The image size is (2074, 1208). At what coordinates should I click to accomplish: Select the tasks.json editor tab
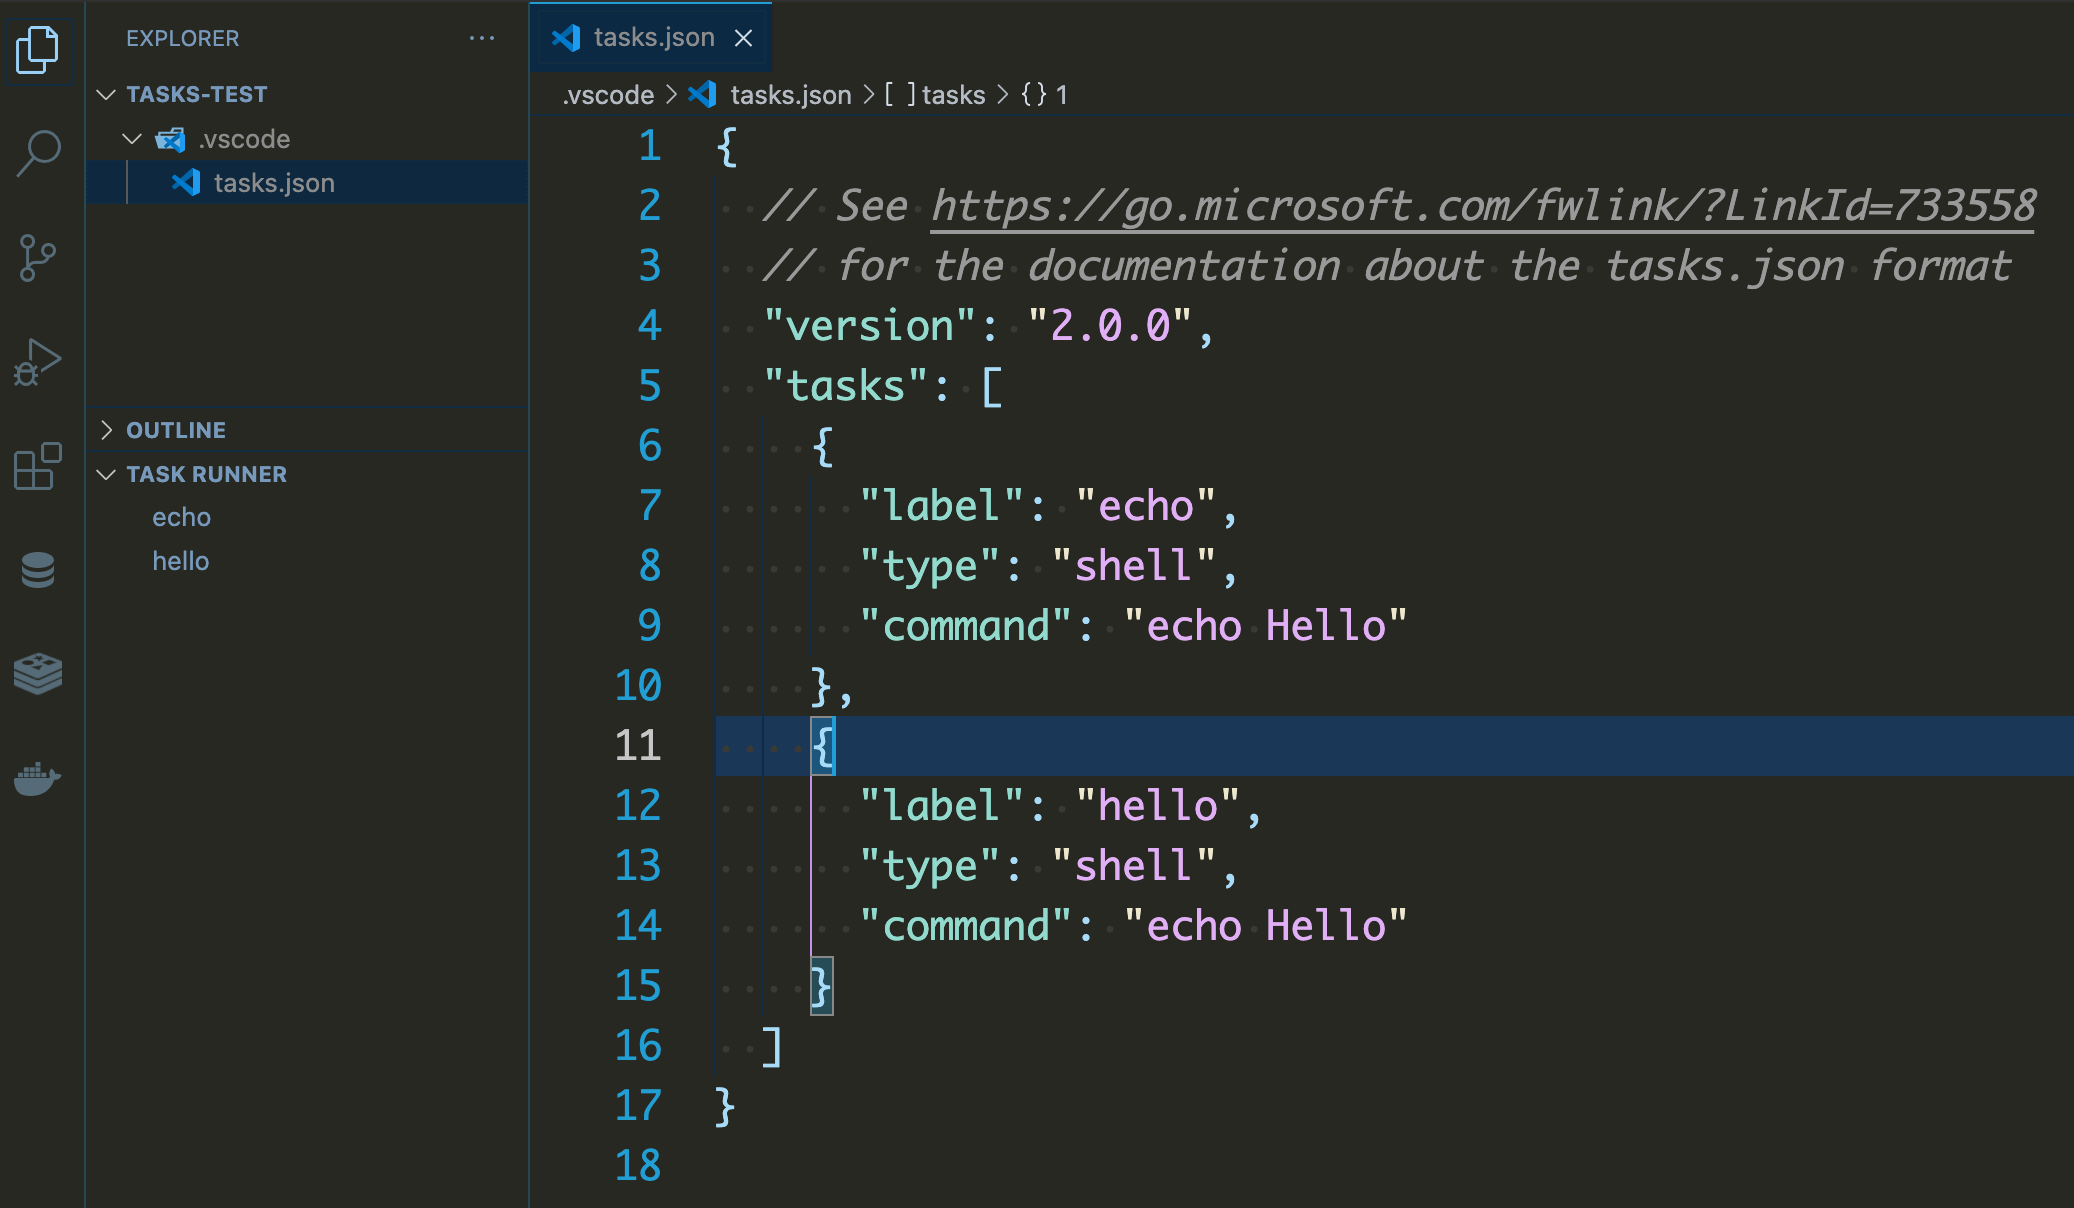tap(652, 38)
